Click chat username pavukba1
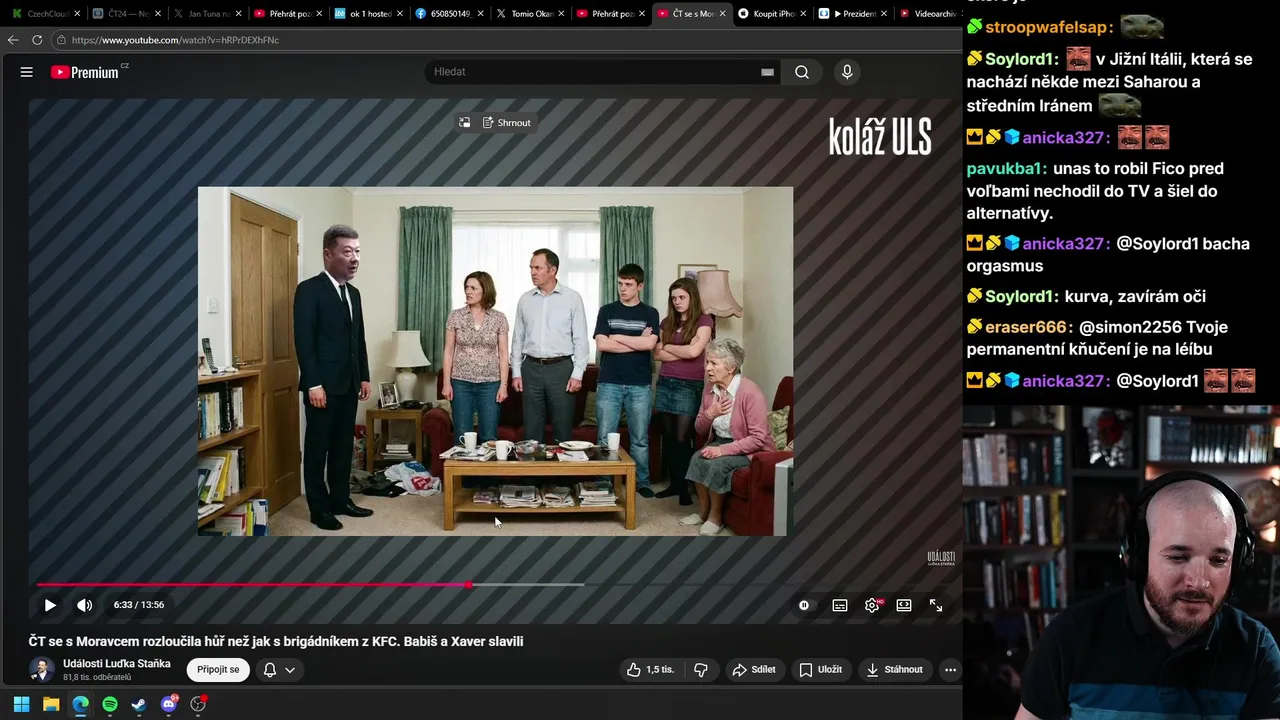Image resolution: width=1280 pixels, height=720 pixels. coord(1007,169)
